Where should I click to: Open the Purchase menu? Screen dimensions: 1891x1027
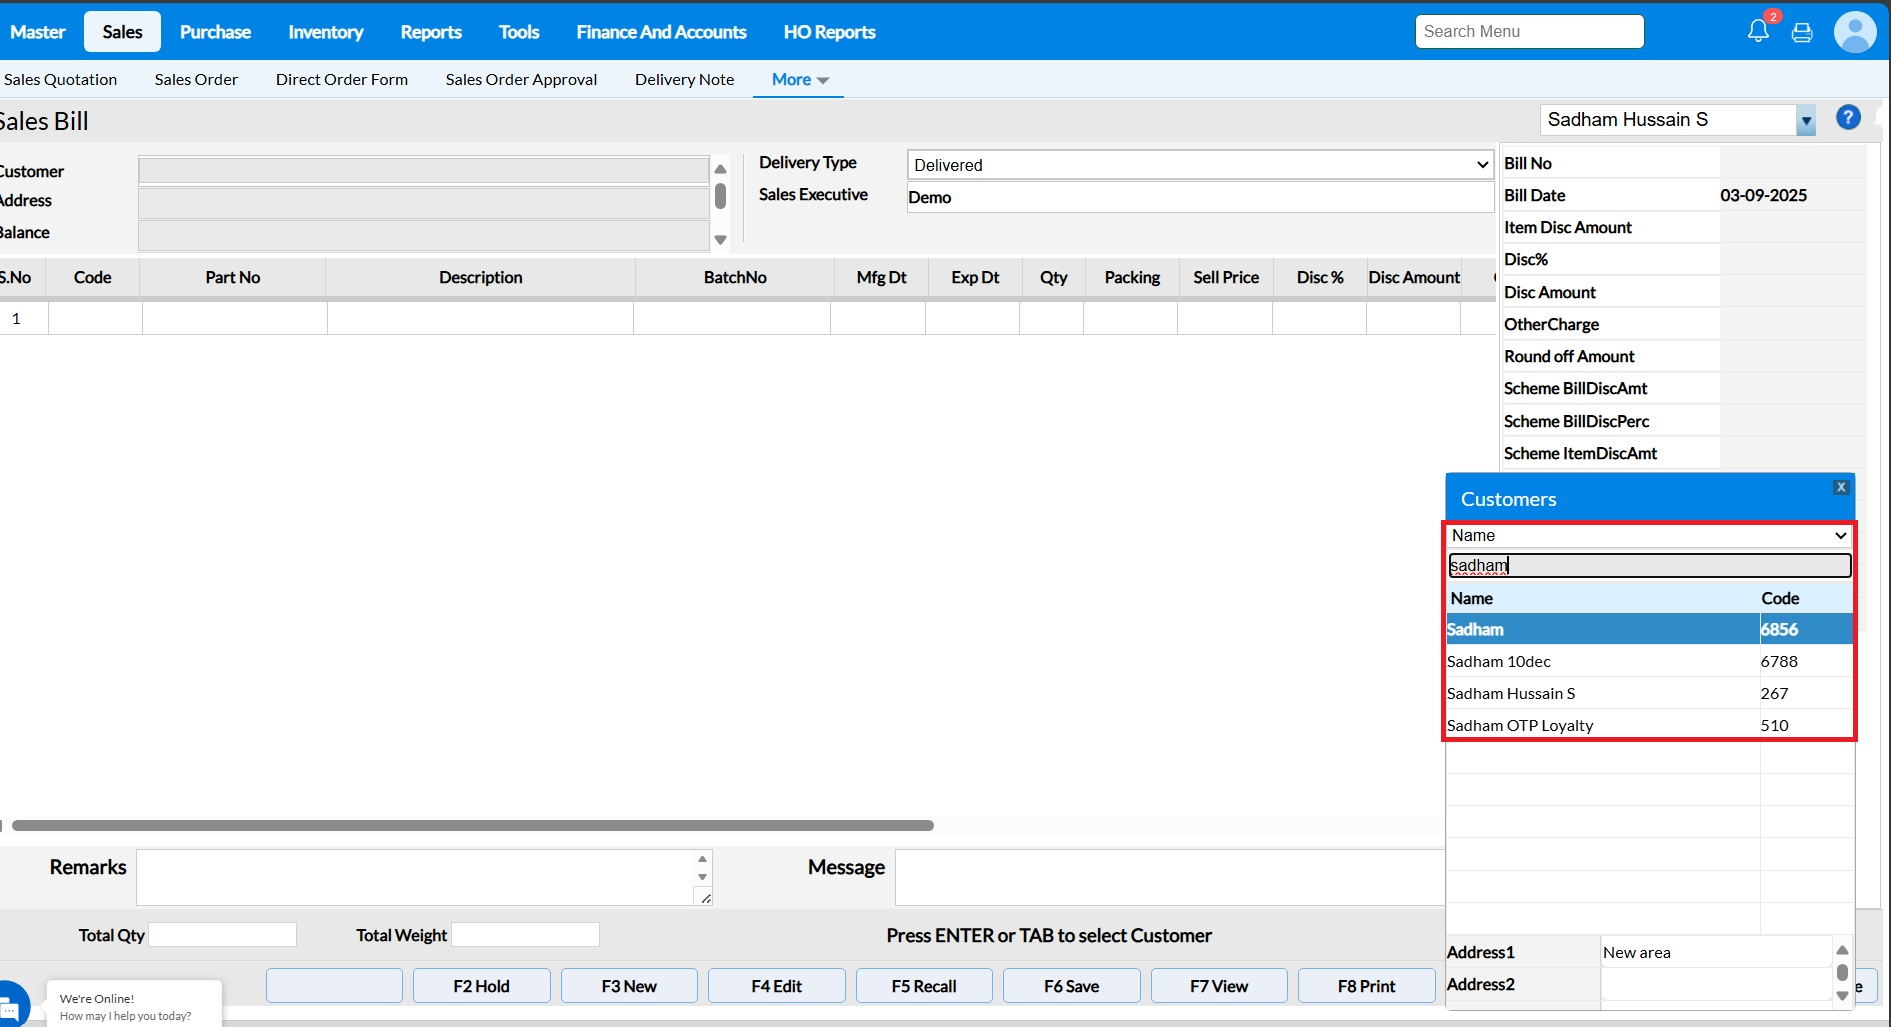[215, 32]
